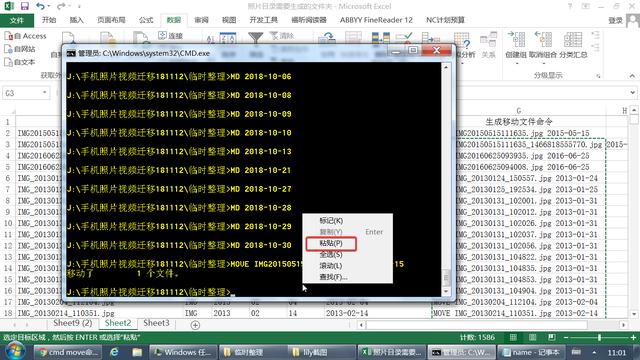The width and height of the screenshot is (640, 360).
Task: Switch to Normal view in status bar
Action: click(513, 337)
